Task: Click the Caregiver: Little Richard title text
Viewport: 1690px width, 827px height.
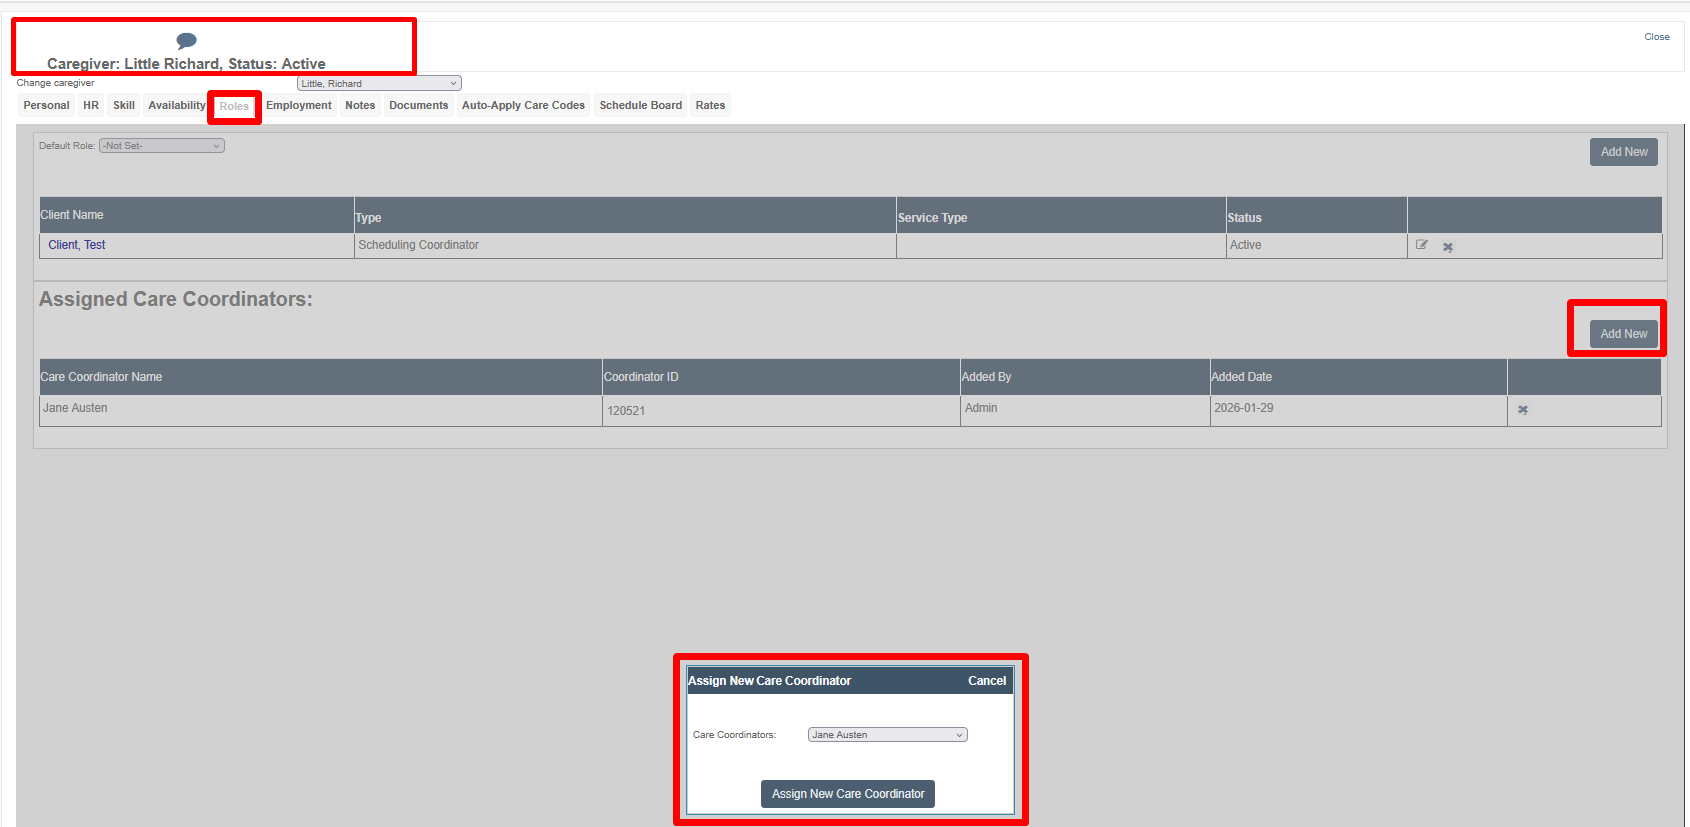Action: click(186, 64)
